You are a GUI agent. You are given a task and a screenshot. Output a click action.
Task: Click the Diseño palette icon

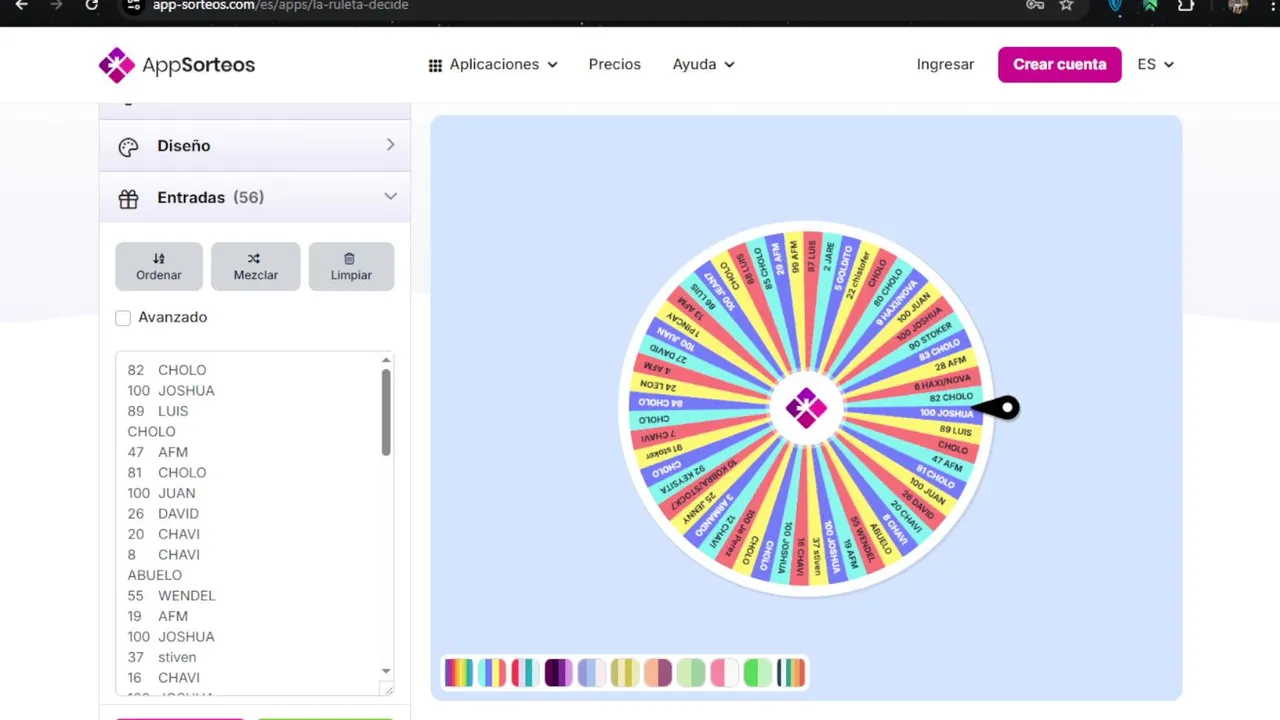(x=128, y=147)
